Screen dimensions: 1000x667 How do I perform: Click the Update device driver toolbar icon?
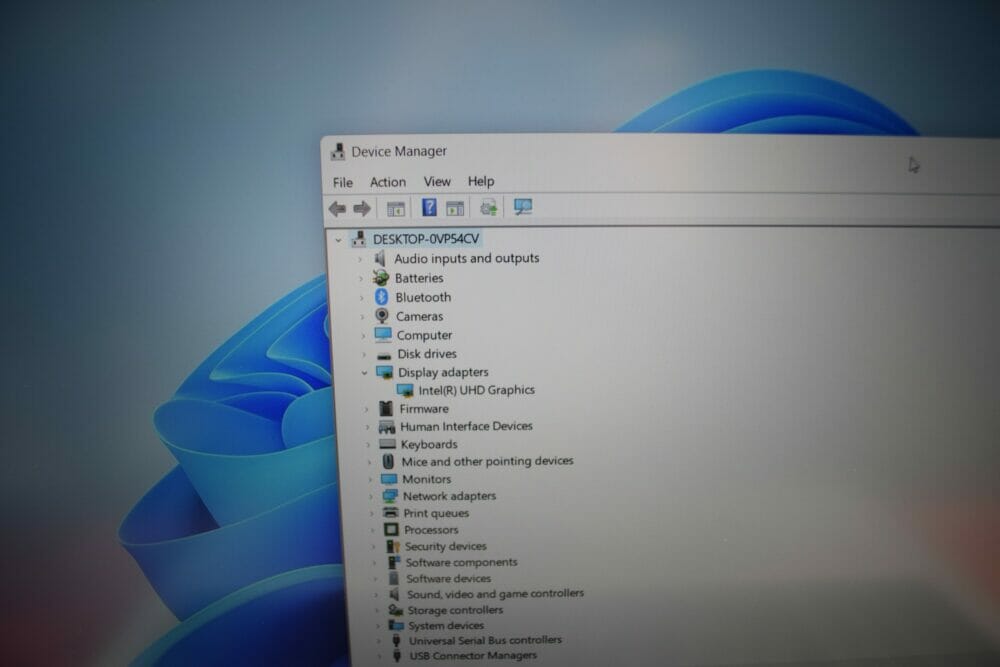click(489, 207)
